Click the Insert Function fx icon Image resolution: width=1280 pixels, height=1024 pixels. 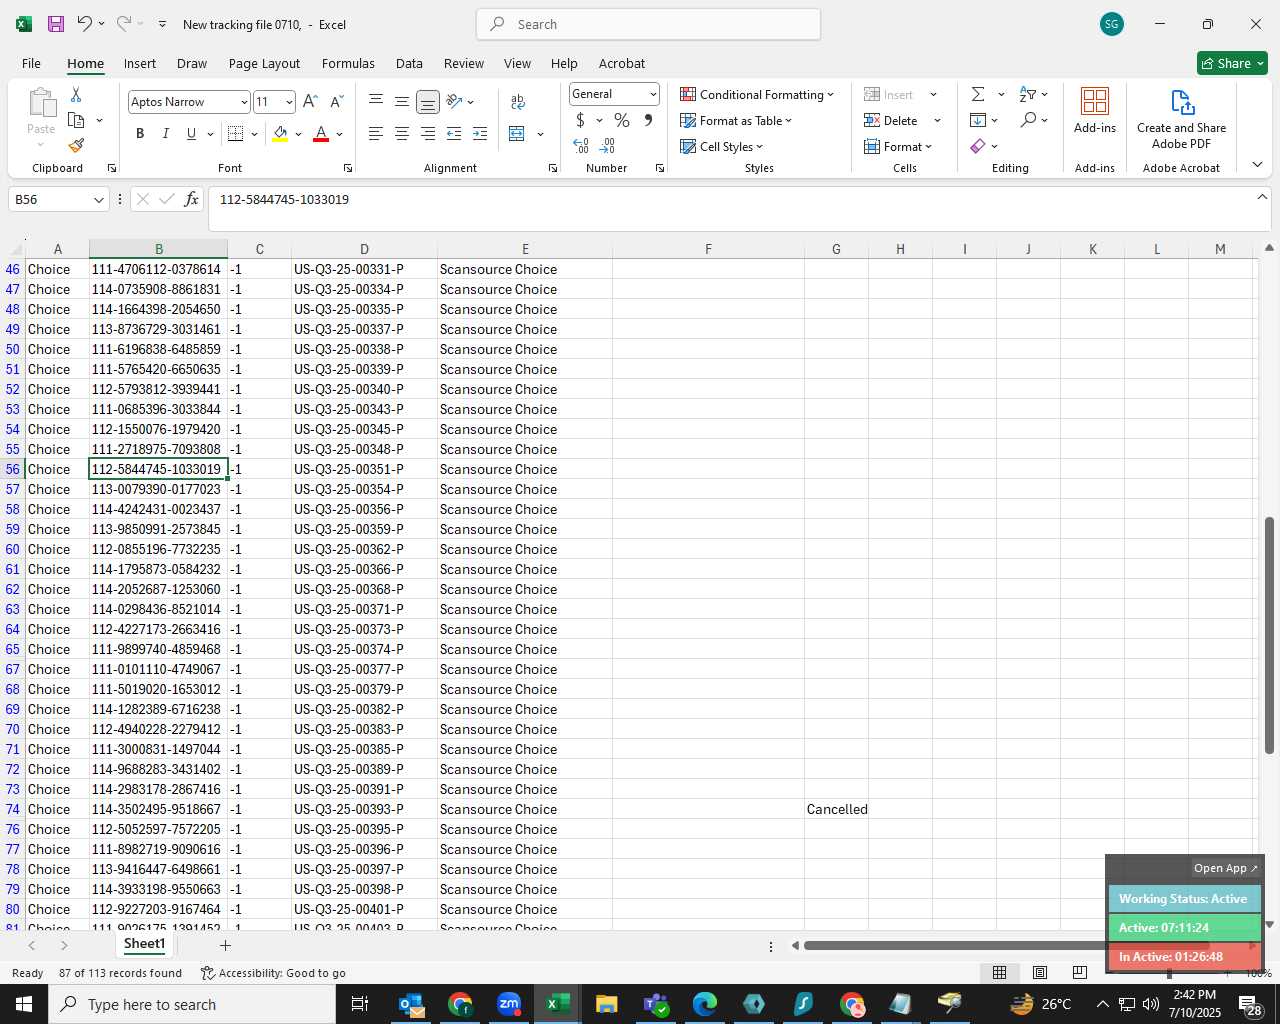pyautogui.click(x=191, y=200)
